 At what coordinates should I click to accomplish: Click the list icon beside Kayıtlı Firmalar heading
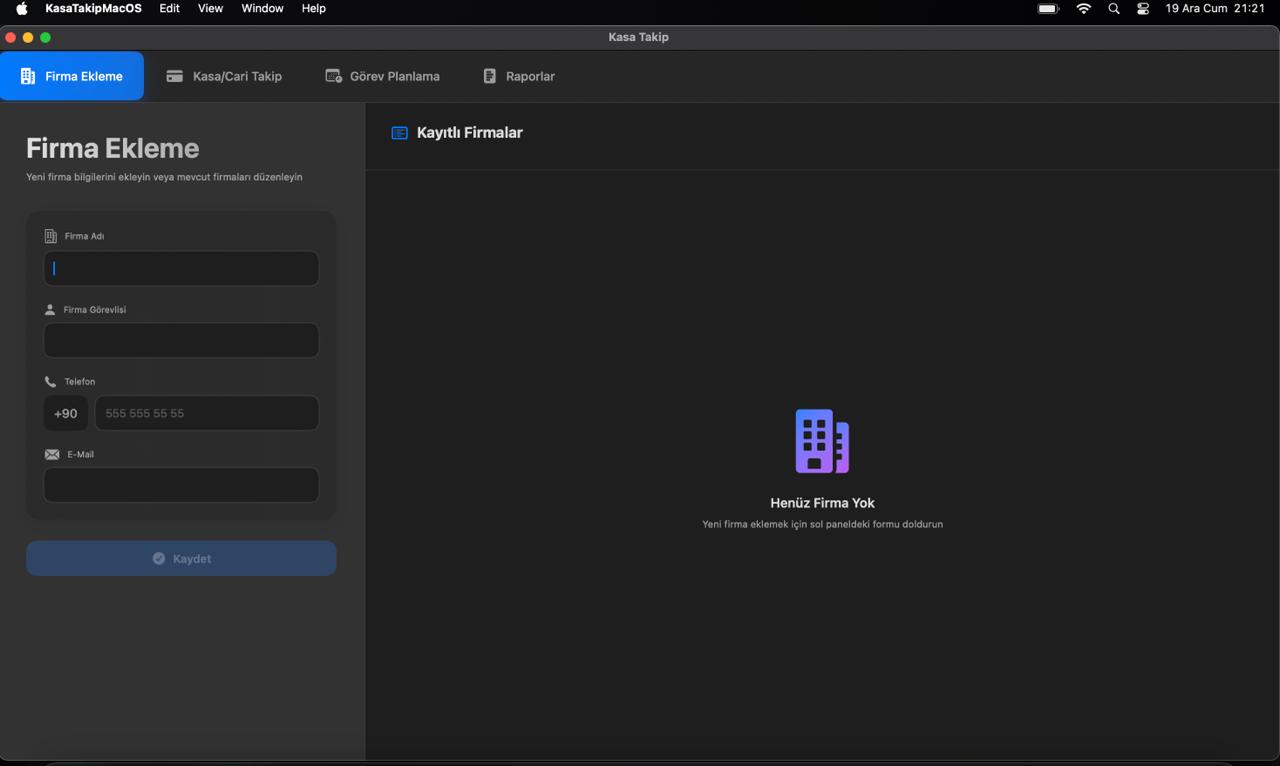click(x=399, y=132)
